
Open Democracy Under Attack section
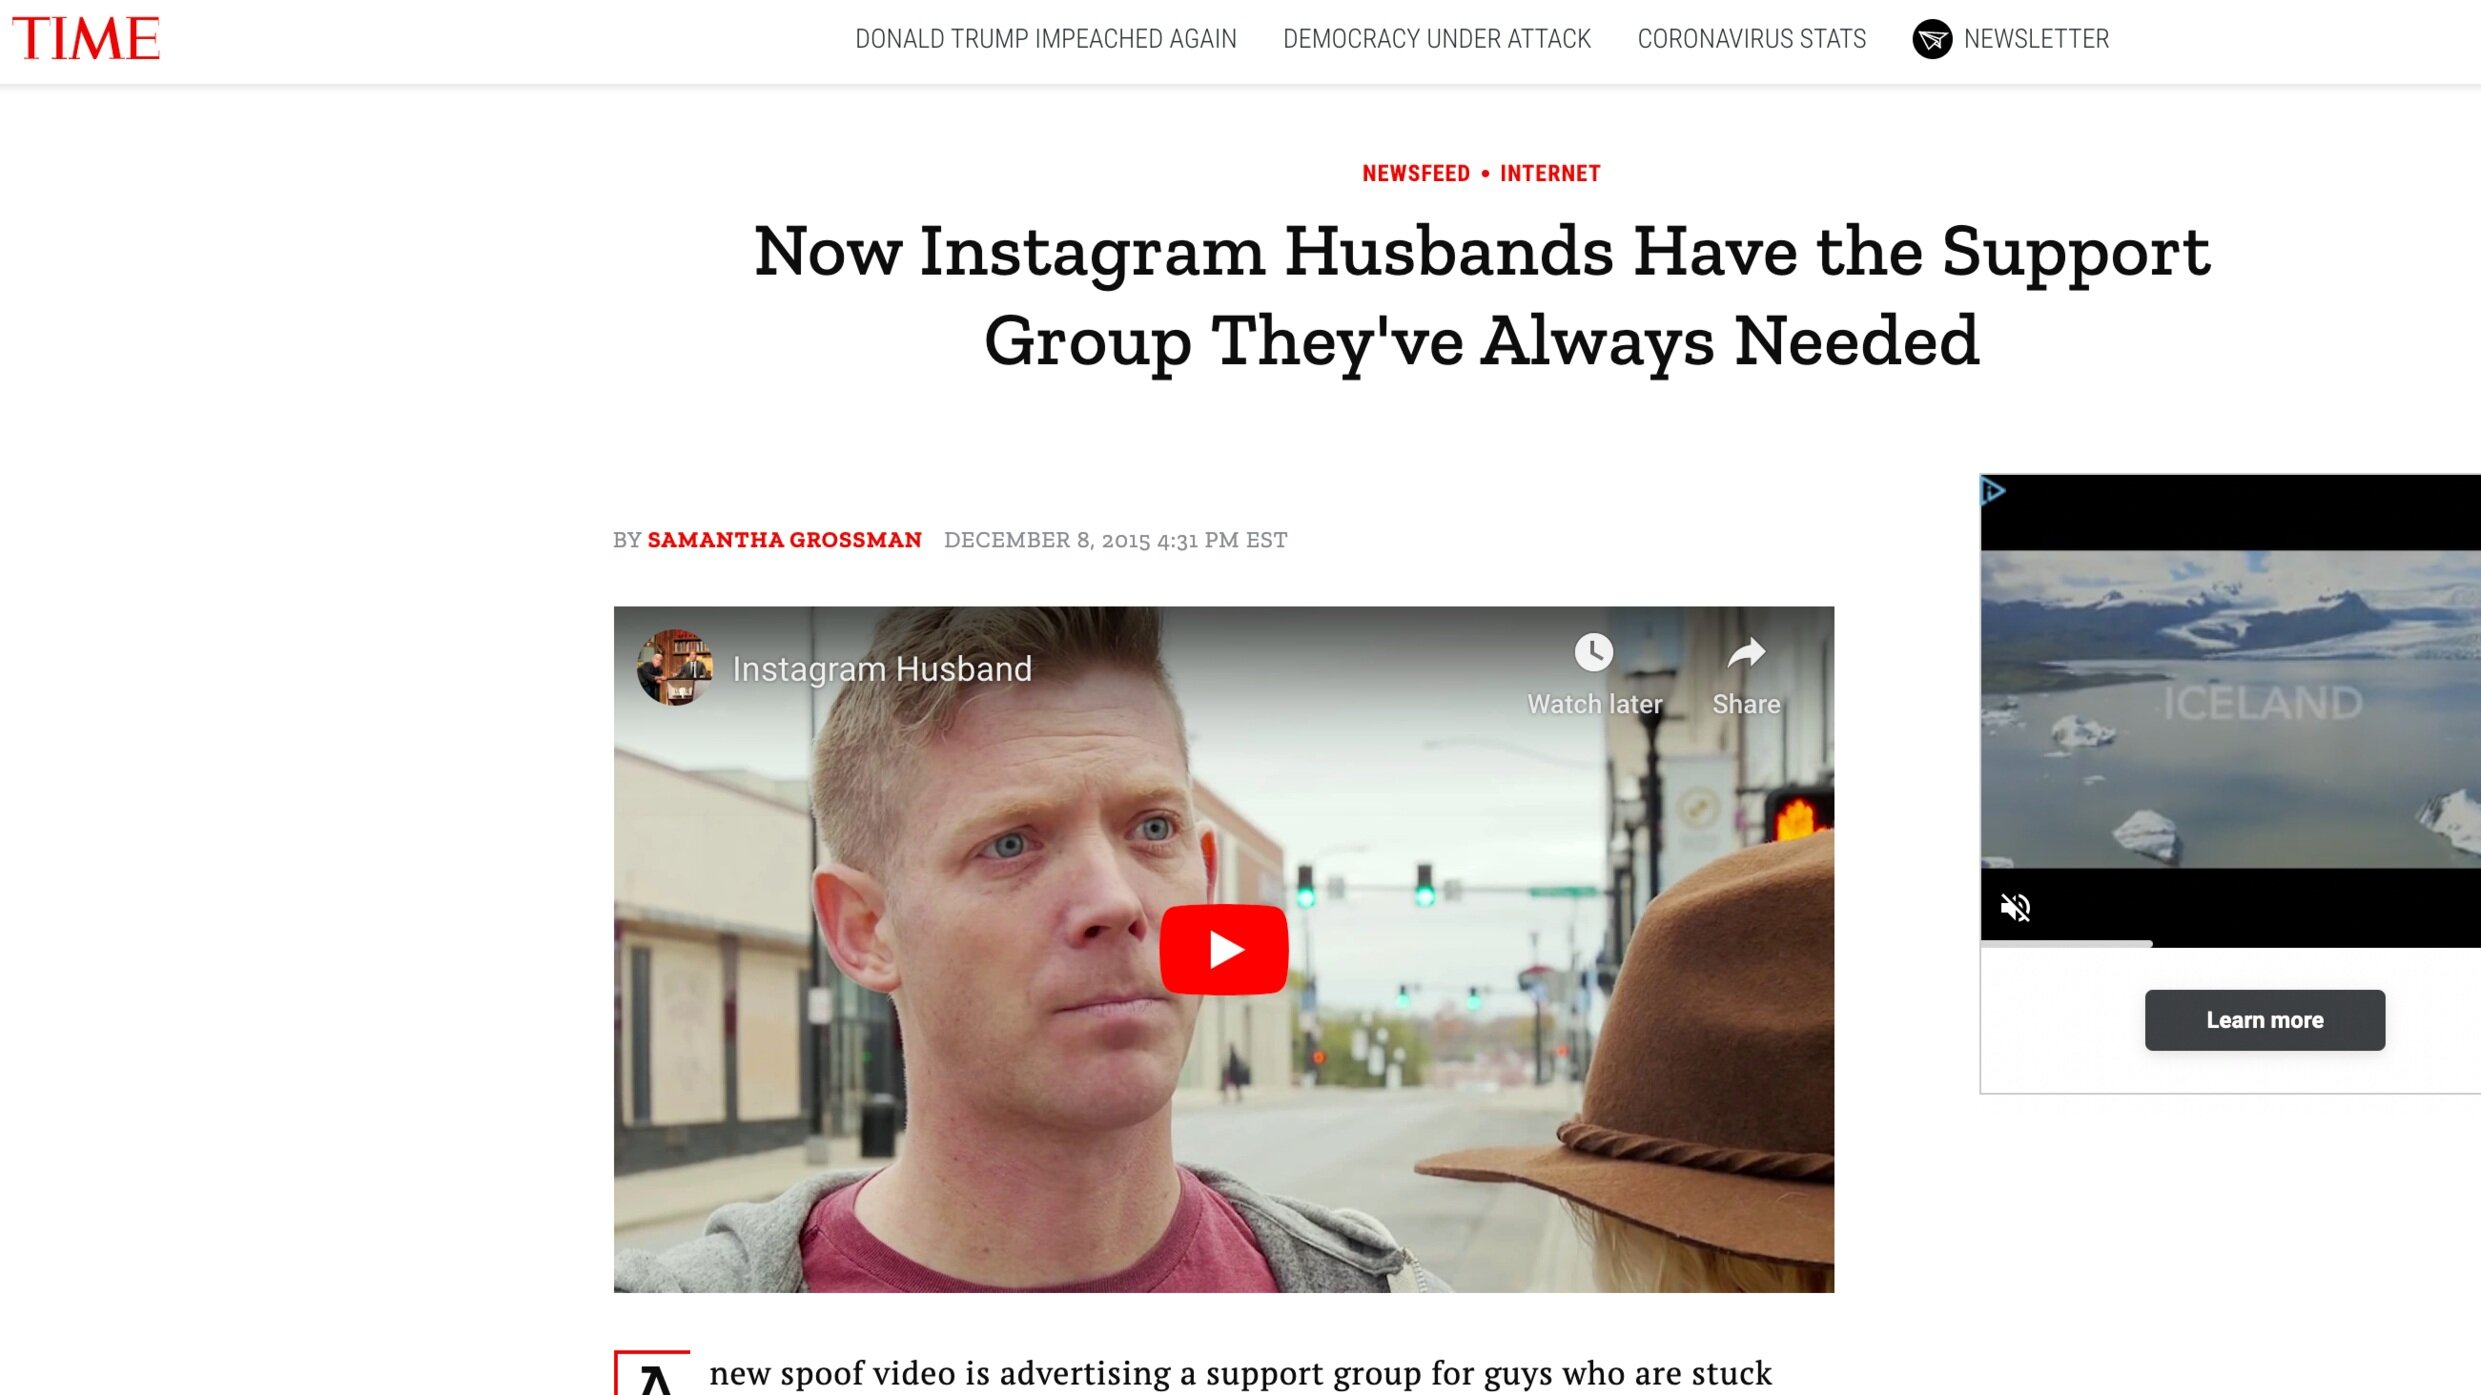tap(1436, 39)
